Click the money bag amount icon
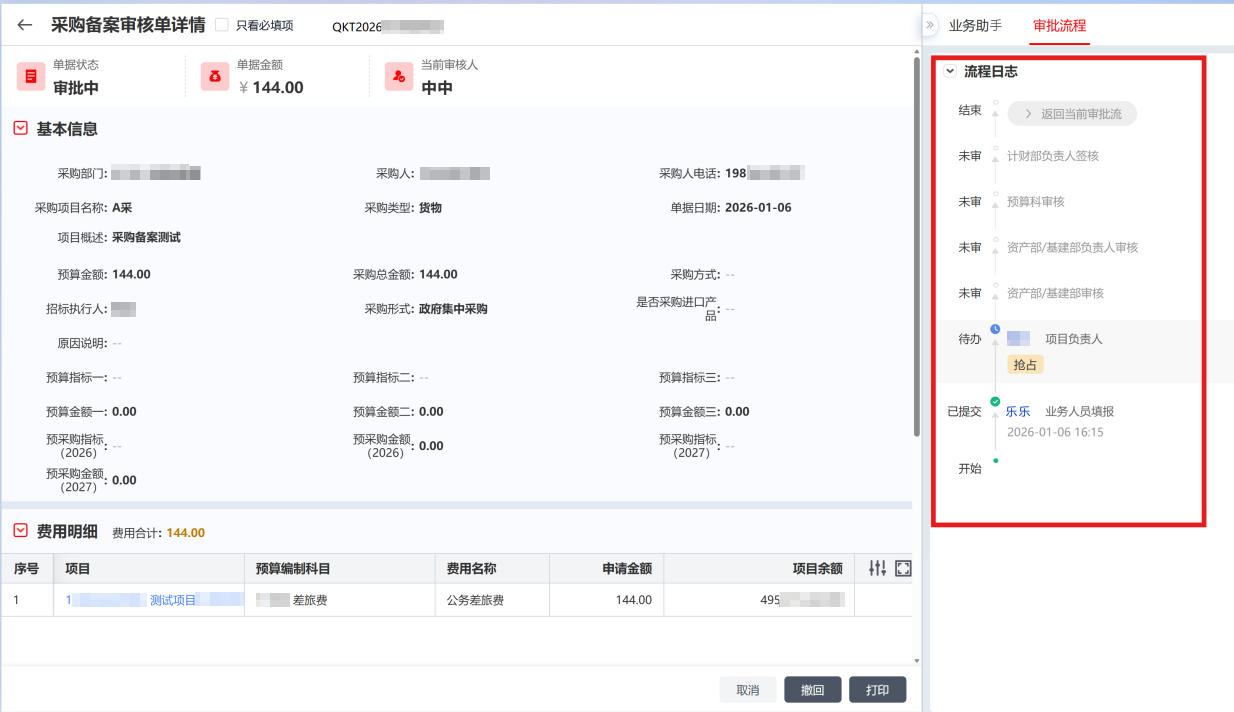Image resolution: width=1234 pixels, height=712 pixels. click(215, 77)
